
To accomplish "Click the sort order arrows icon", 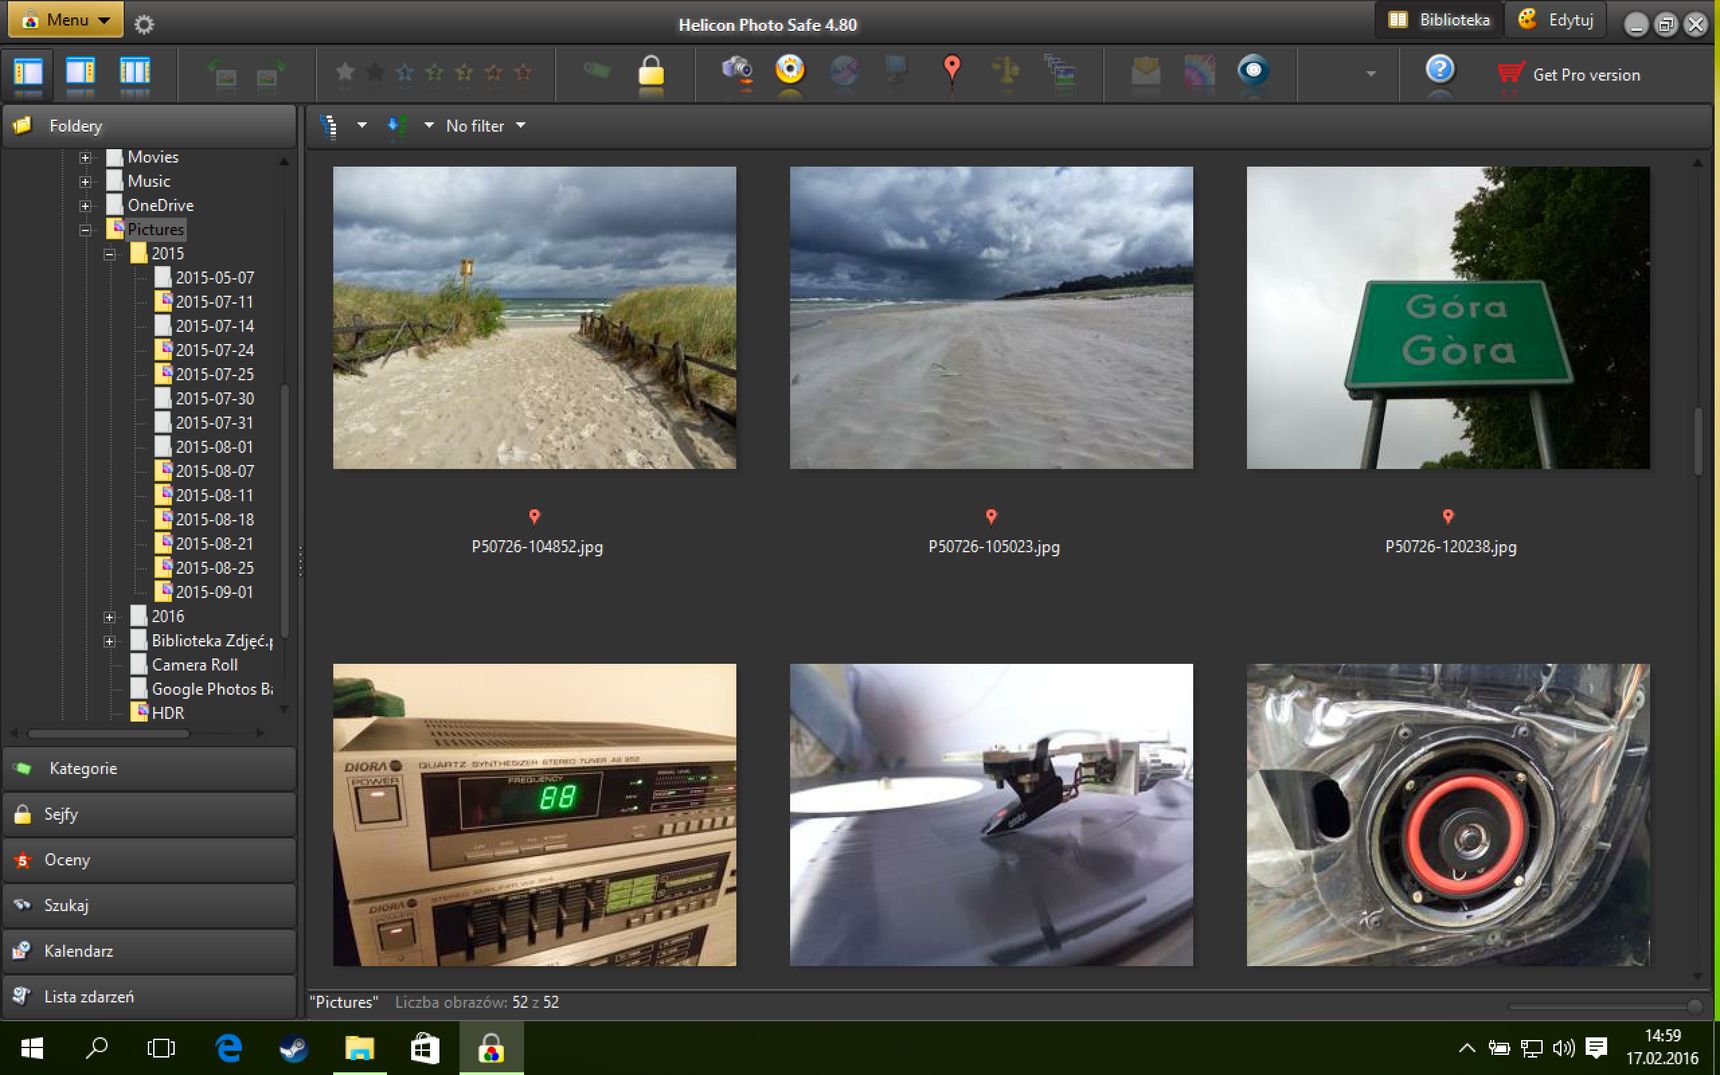I will click(x=396, y=126).
